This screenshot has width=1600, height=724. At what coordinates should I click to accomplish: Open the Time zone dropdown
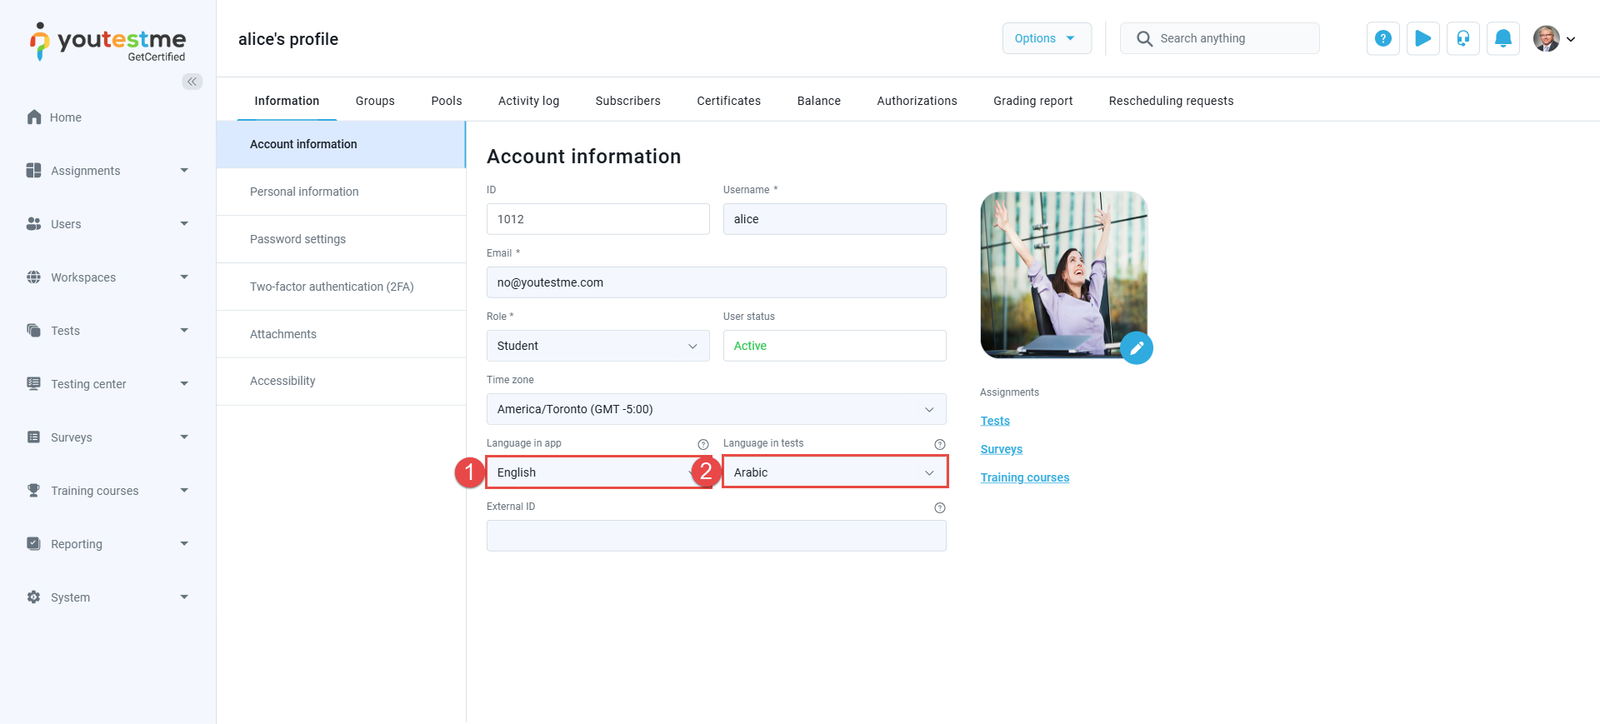[716, 409]
